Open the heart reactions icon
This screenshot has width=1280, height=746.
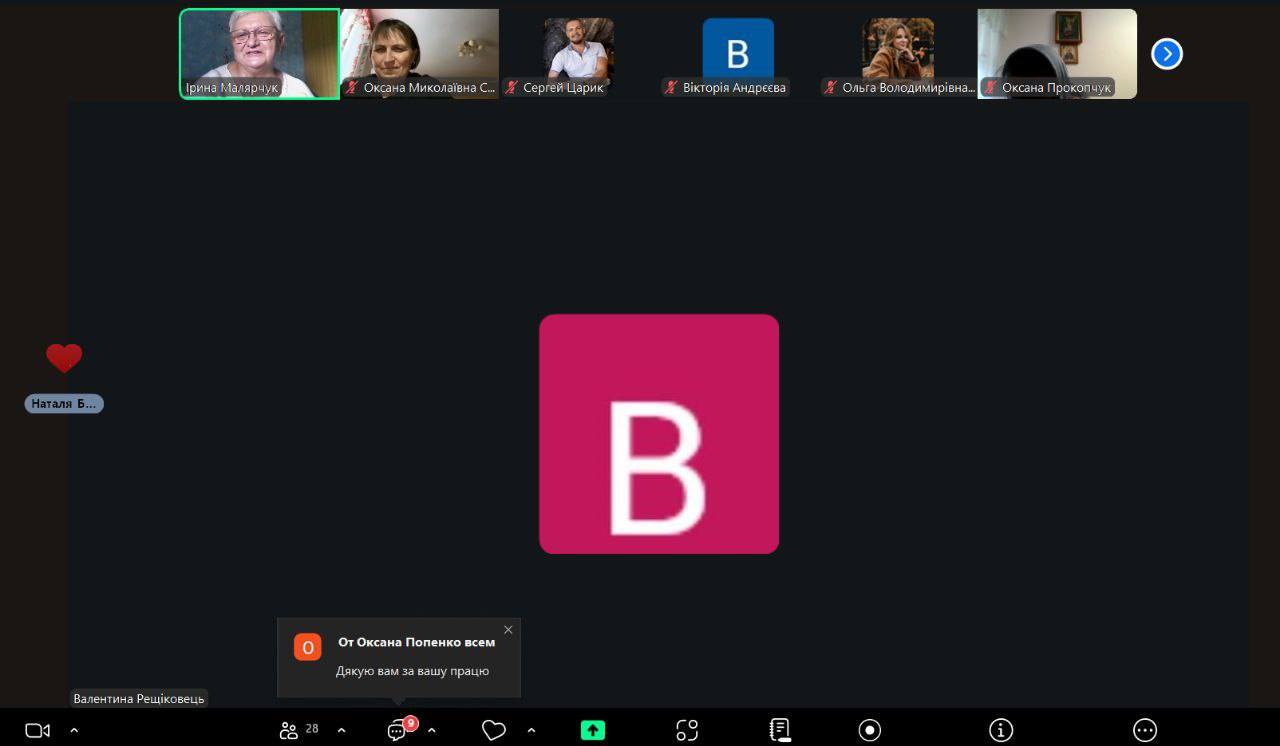(x=493, y=730)
